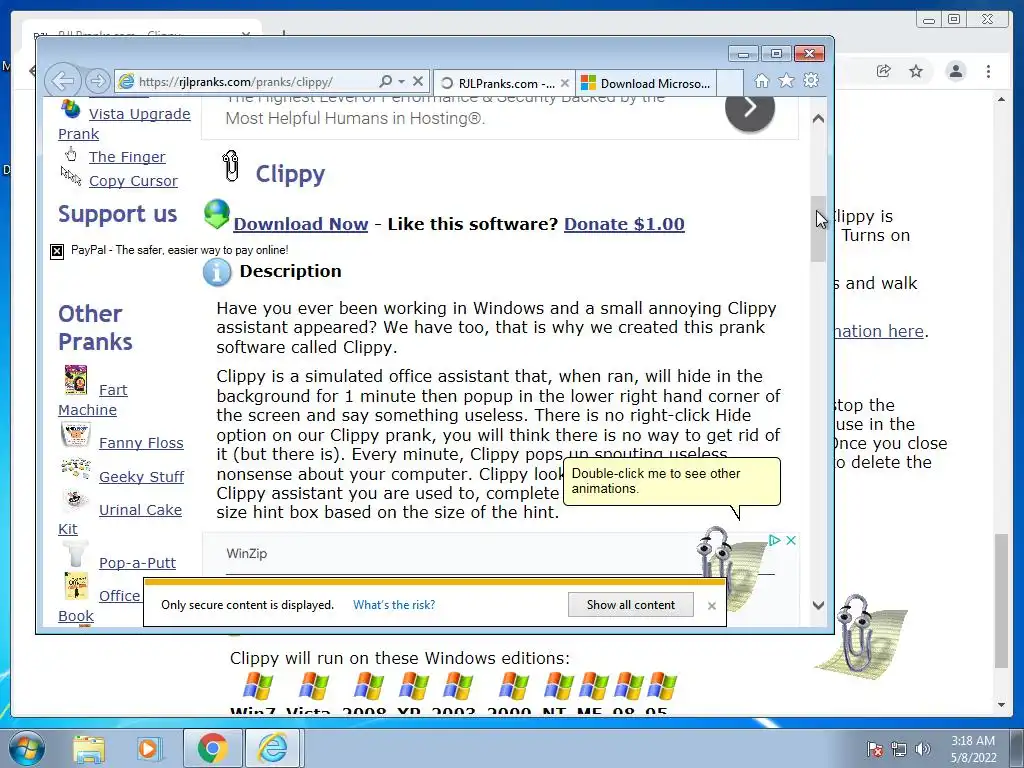Click the Chrome share page icon
Screen dimensions: 1024x768
click(884, 71)
